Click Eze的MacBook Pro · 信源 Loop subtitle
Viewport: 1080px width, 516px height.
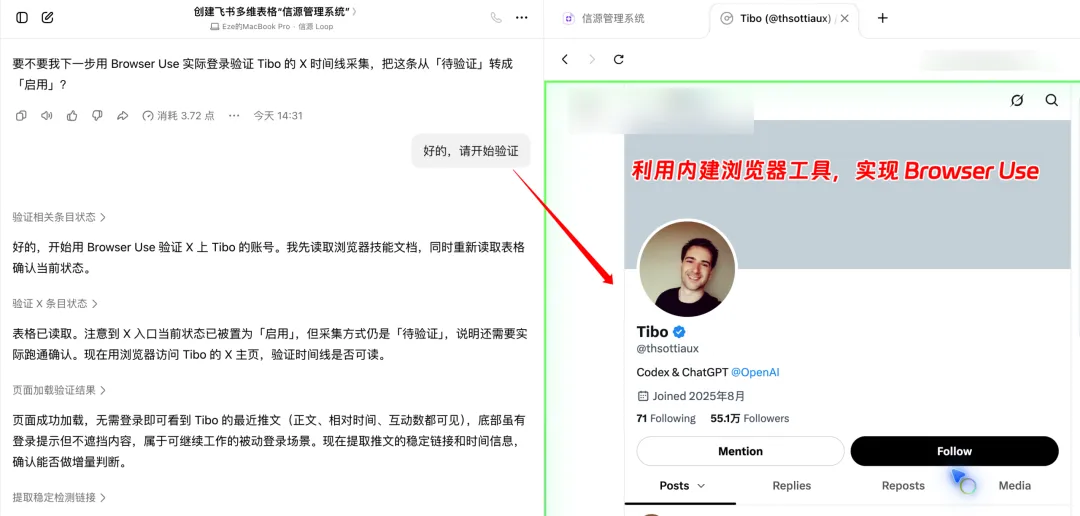[273, 26]
